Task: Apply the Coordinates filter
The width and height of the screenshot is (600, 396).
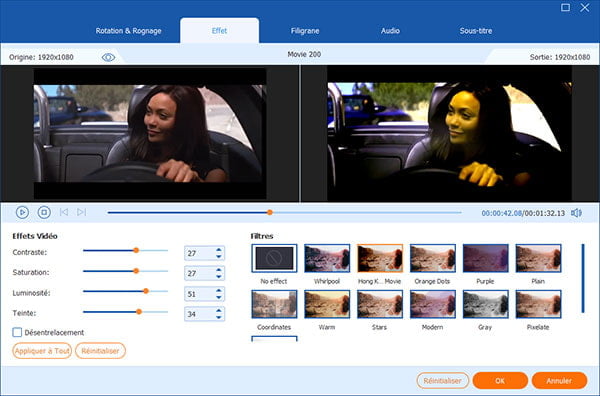Action: point(274,304)
